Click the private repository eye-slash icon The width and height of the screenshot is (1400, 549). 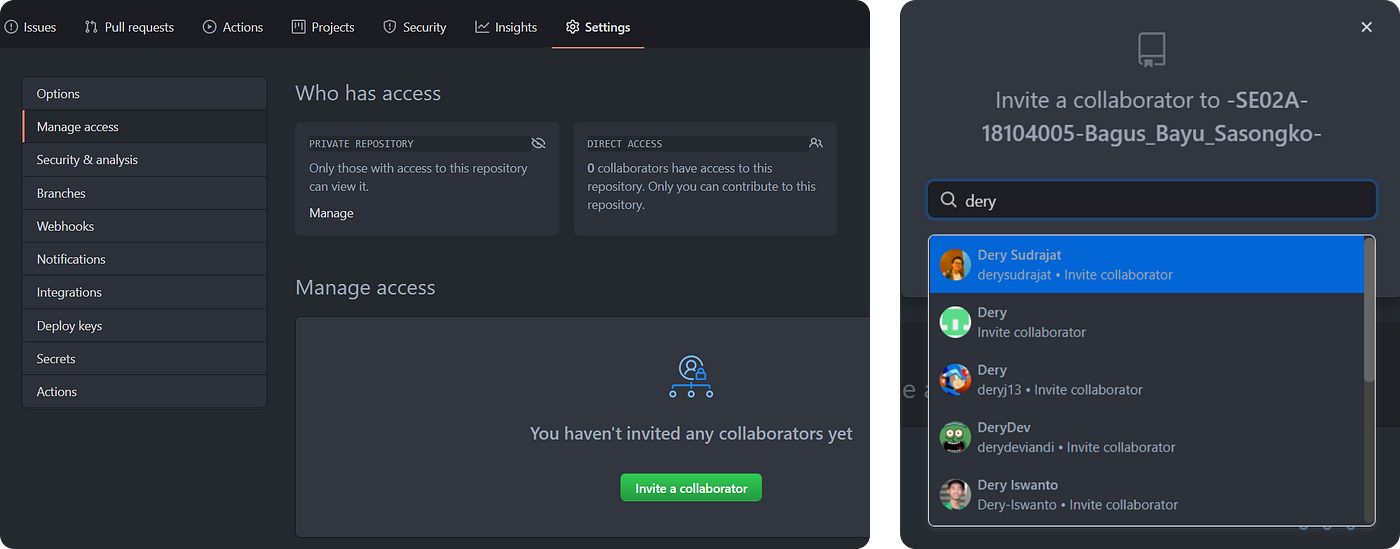[x=538, y=143]
